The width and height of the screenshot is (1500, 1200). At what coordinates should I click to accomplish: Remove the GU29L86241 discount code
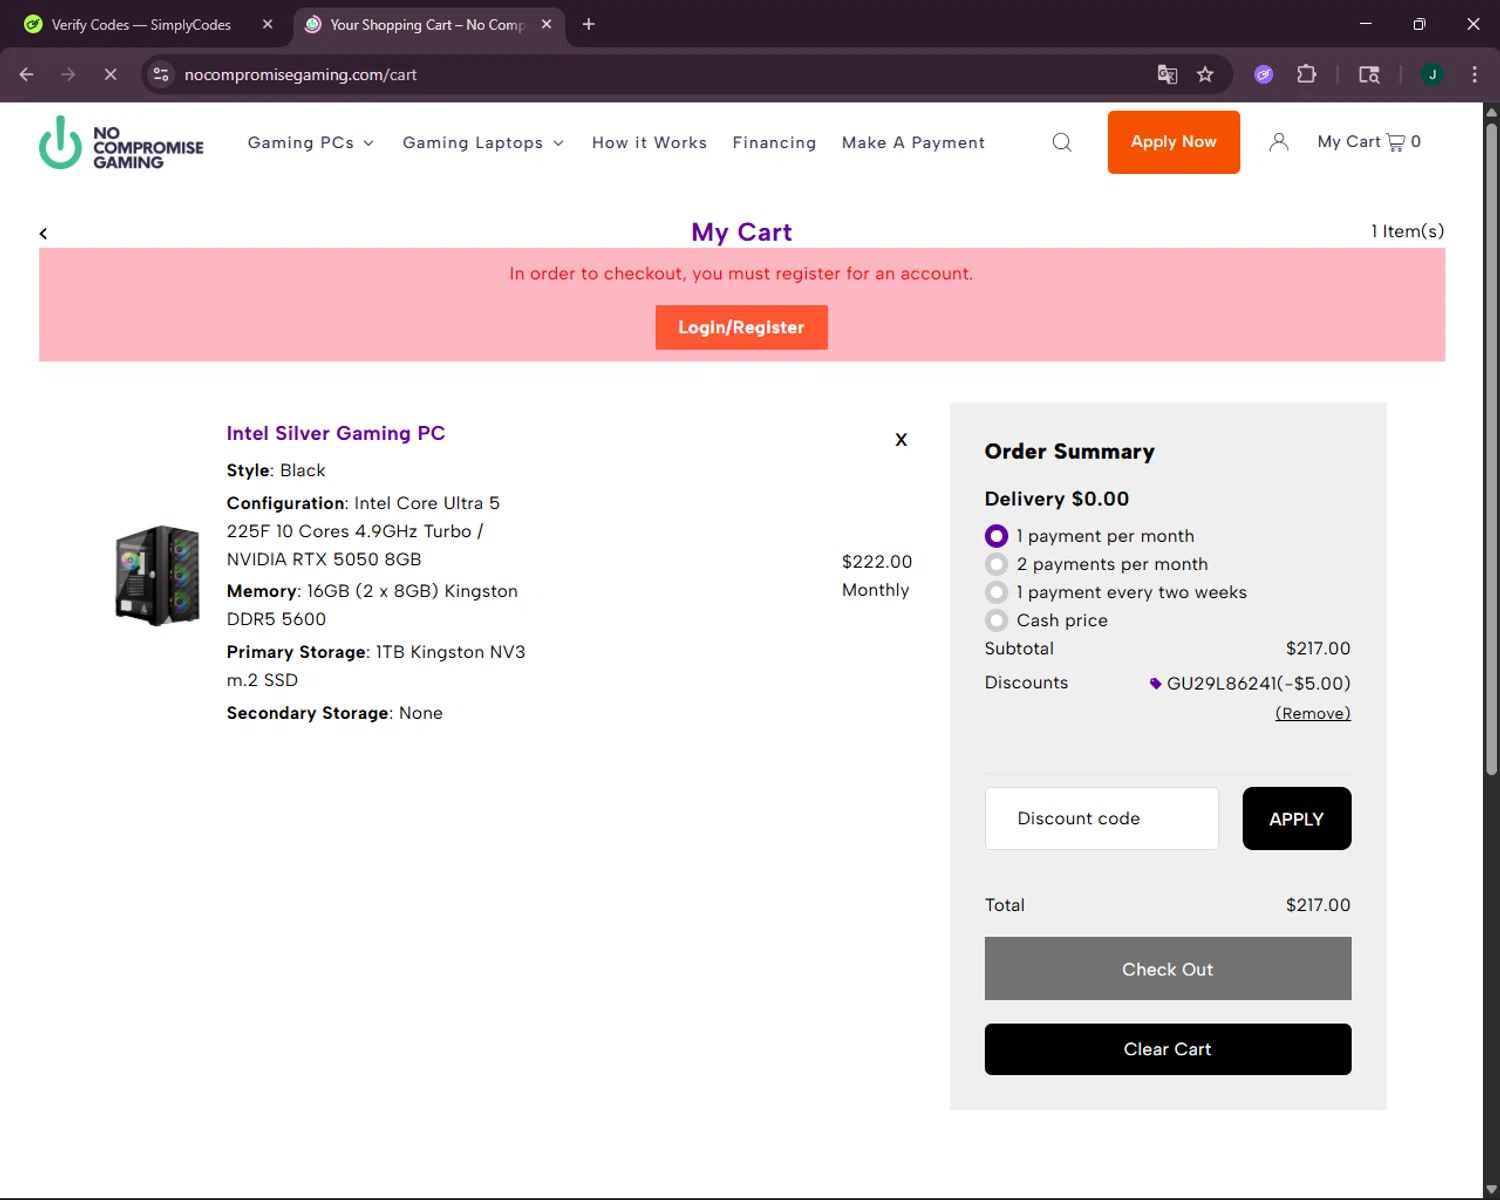tap(1312, 713)
